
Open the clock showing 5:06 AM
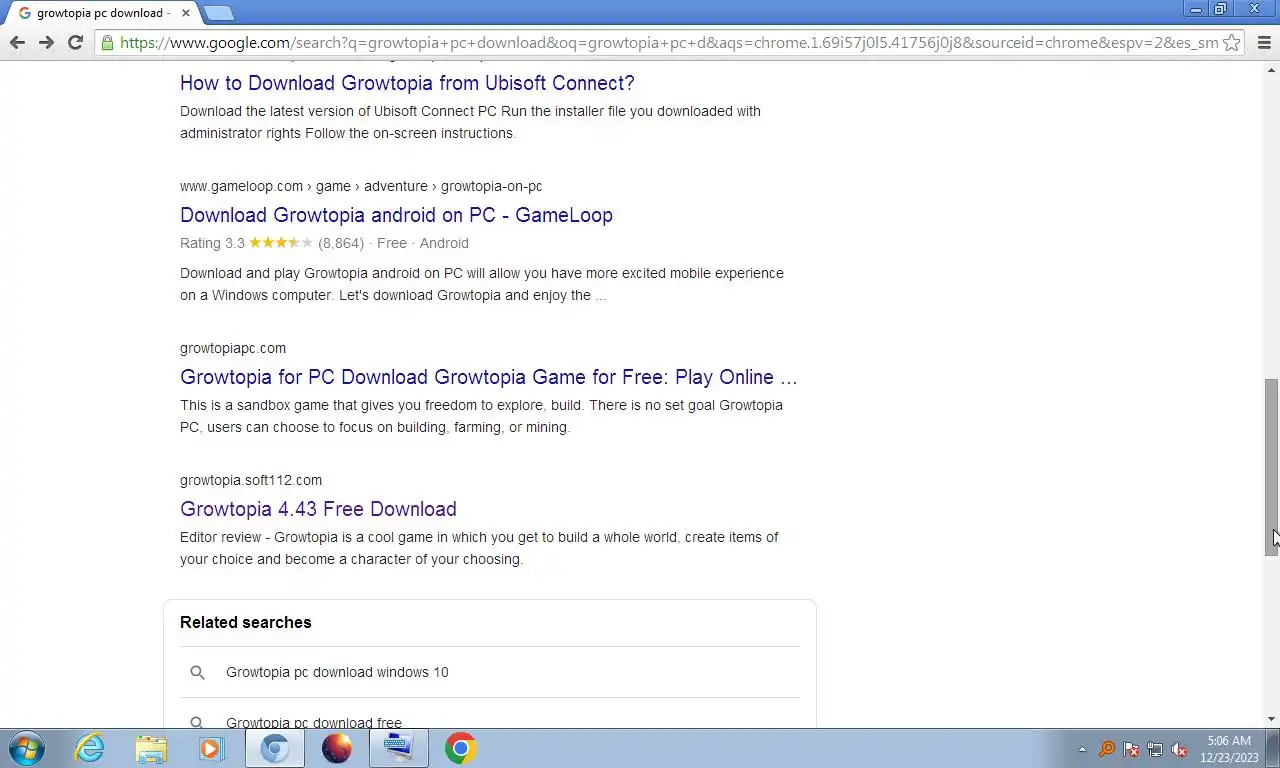point(1229,749)
